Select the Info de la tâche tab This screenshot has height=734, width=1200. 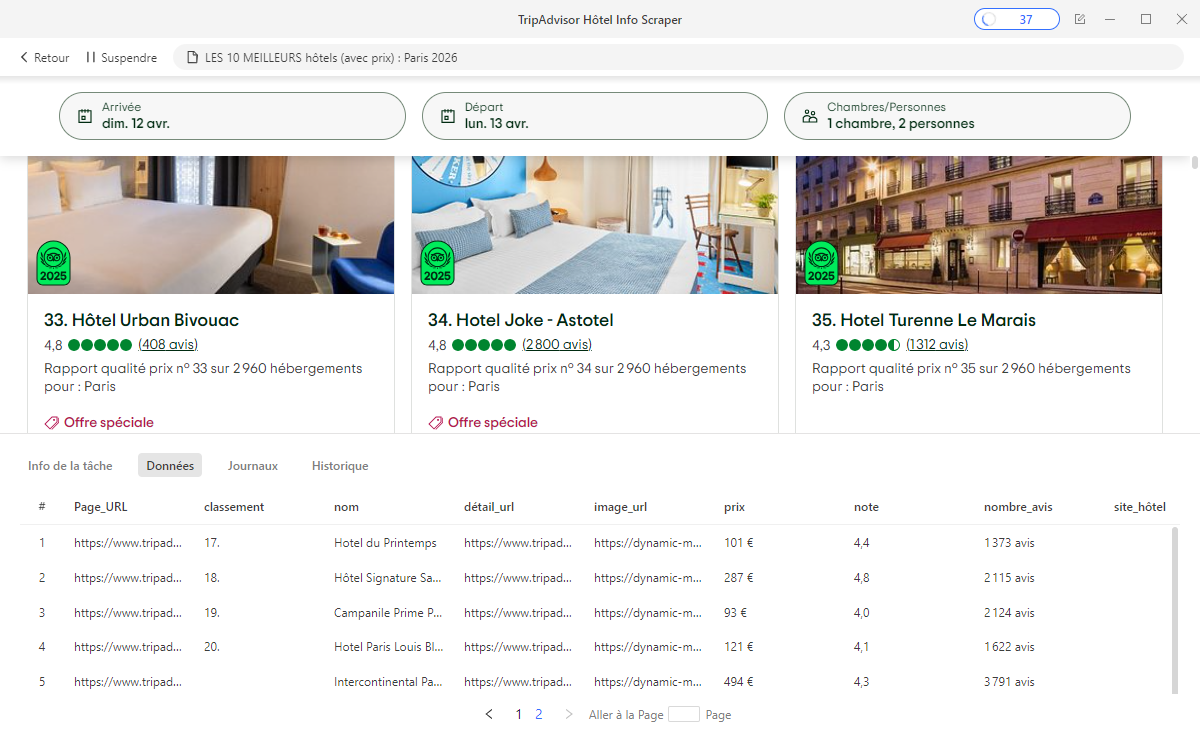pyautogui.click(x=72, y=465)
